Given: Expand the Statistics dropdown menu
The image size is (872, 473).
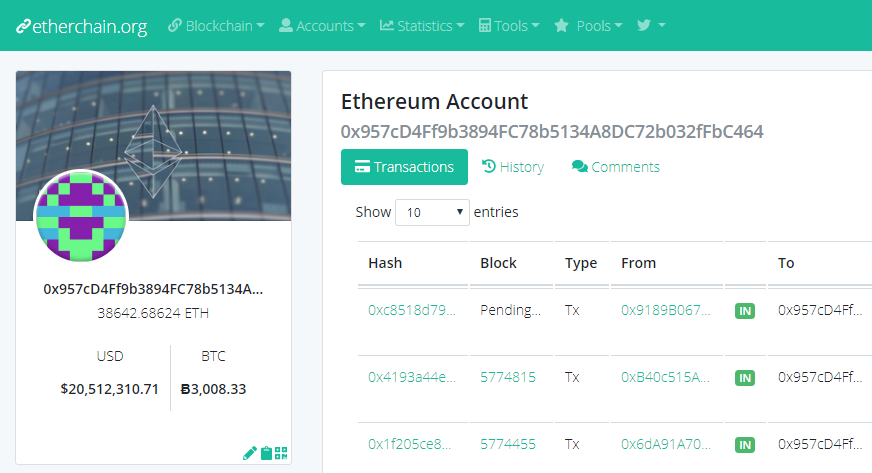Looking at the screenshot, I should point(422,26).
